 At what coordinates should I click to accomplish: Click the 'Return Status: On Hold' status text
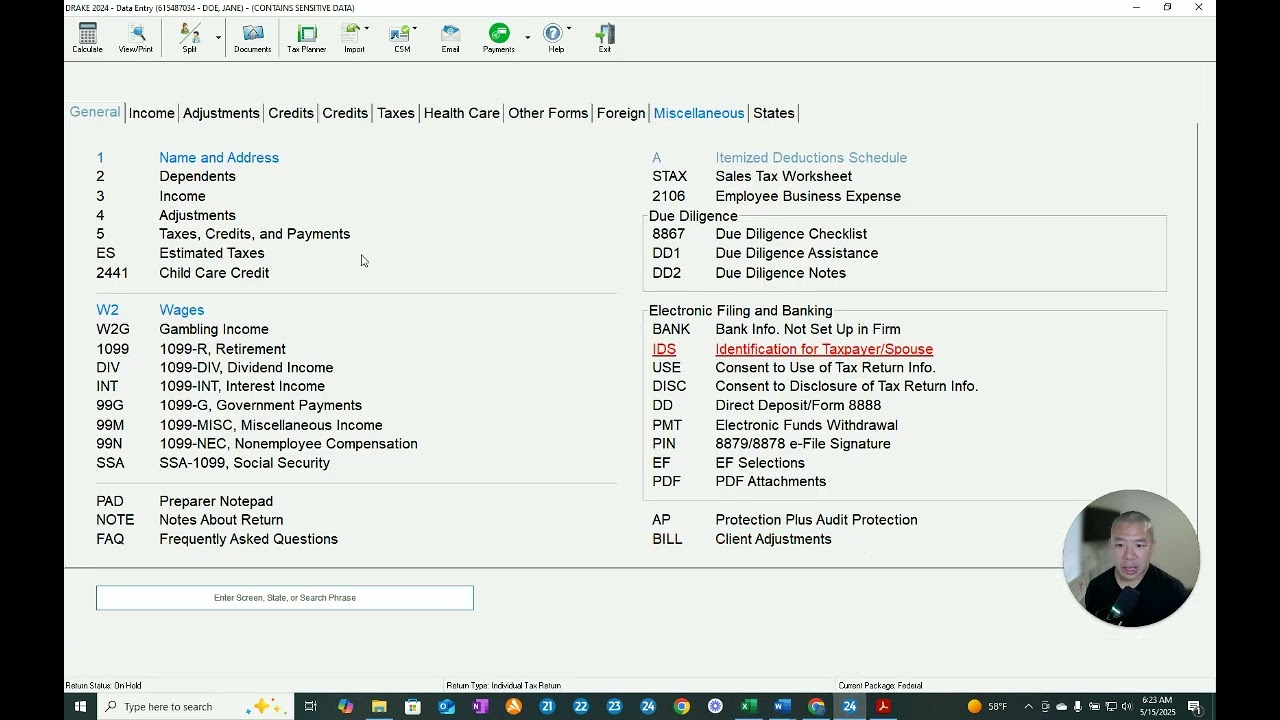tap(103, 686)
